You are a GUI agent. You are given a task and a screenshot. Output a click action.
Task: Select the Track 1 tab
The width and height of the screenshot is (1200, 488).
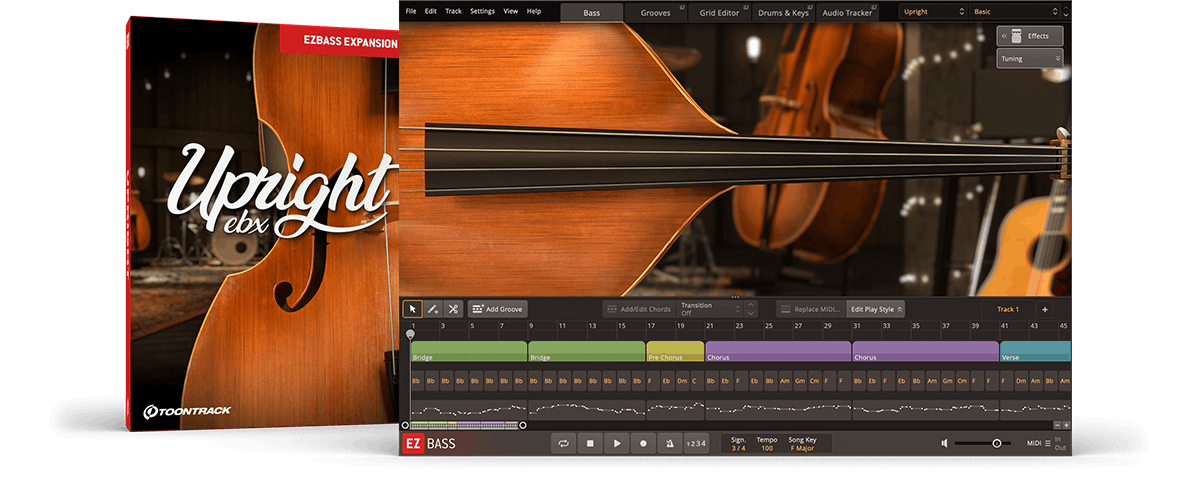point(1007,309)
